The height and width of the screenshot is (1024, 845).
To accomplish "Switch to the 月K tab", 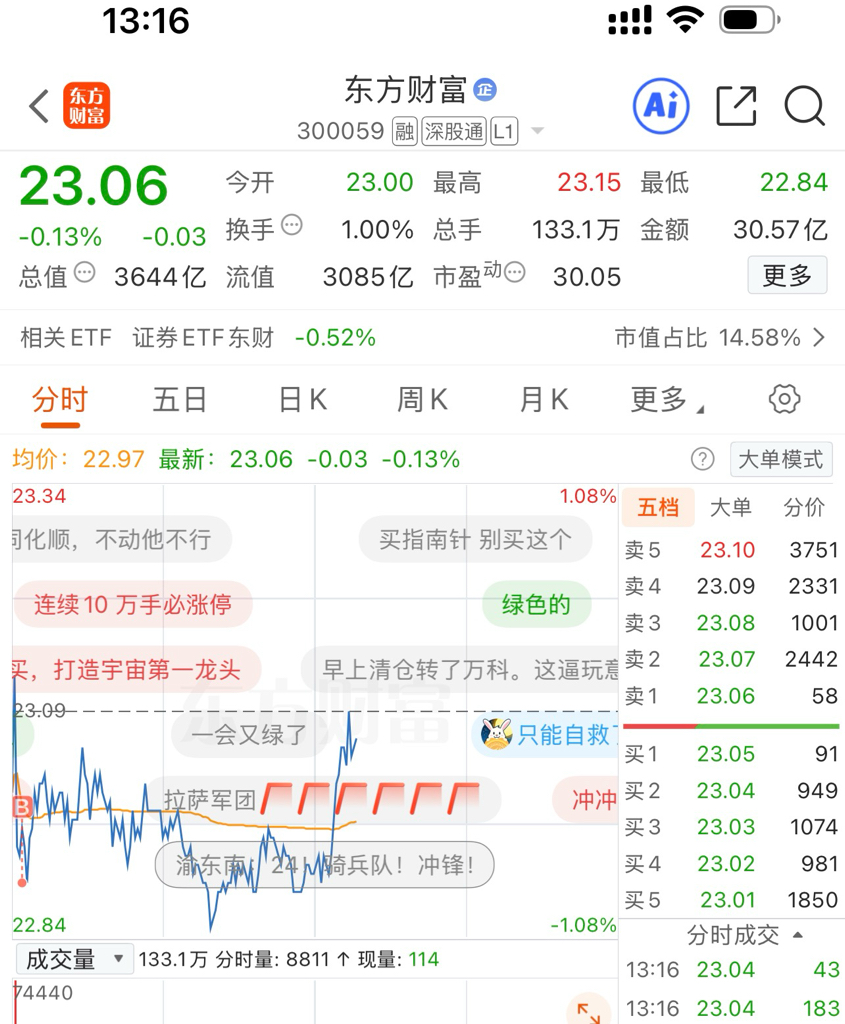I will [x=543, y=399].
